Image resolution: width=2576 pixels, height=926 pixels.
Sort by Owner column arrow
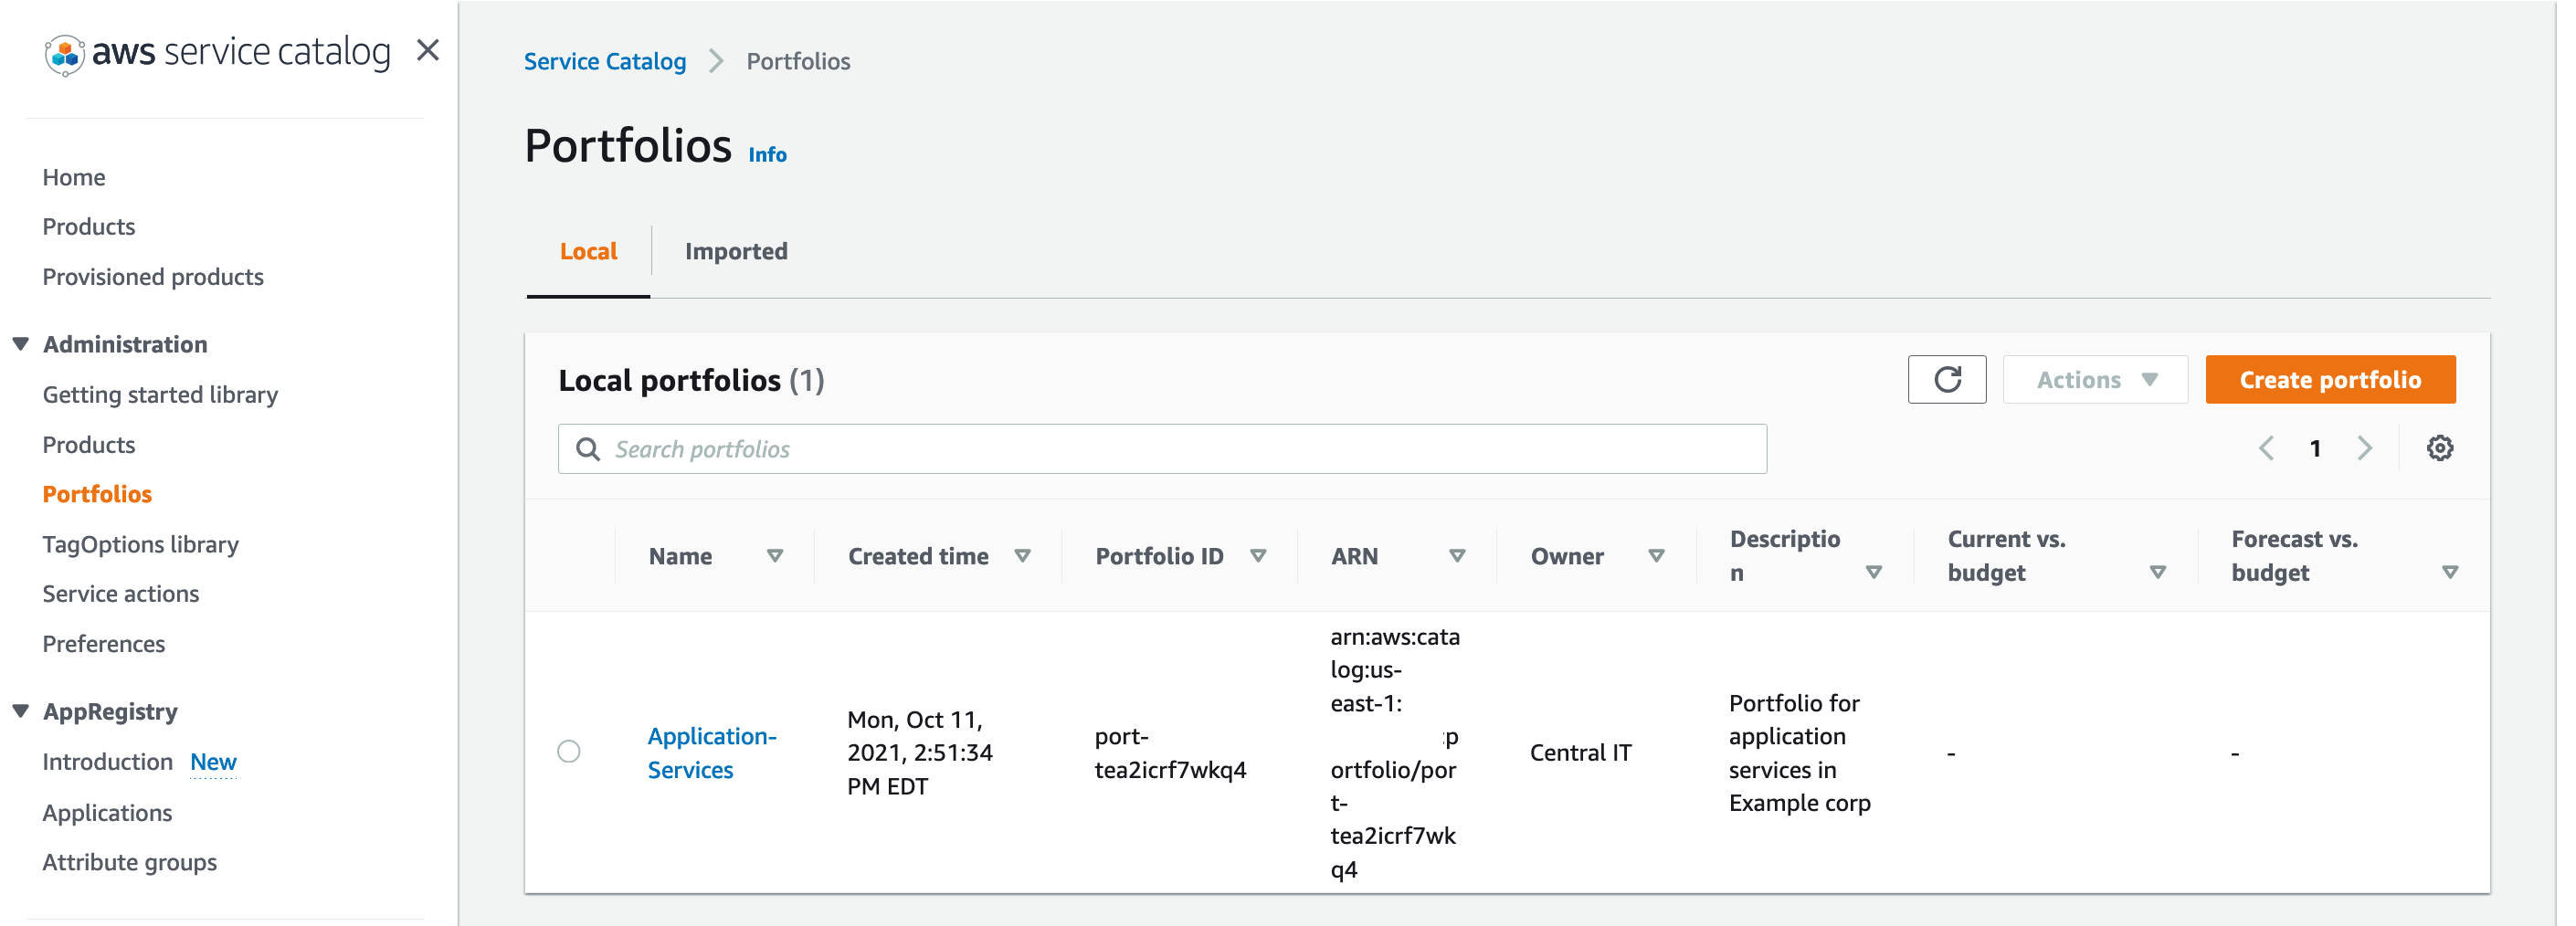(x=1656, y=556)
